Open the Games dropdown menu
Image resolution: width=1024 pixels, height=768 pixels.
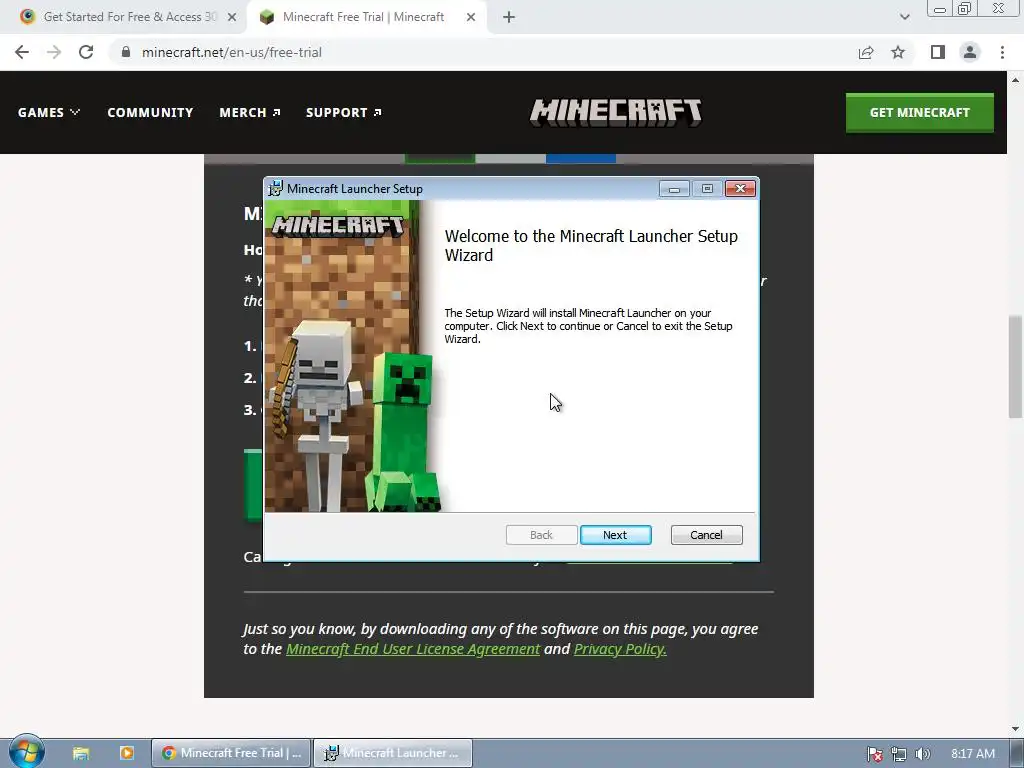click(49, 112)
